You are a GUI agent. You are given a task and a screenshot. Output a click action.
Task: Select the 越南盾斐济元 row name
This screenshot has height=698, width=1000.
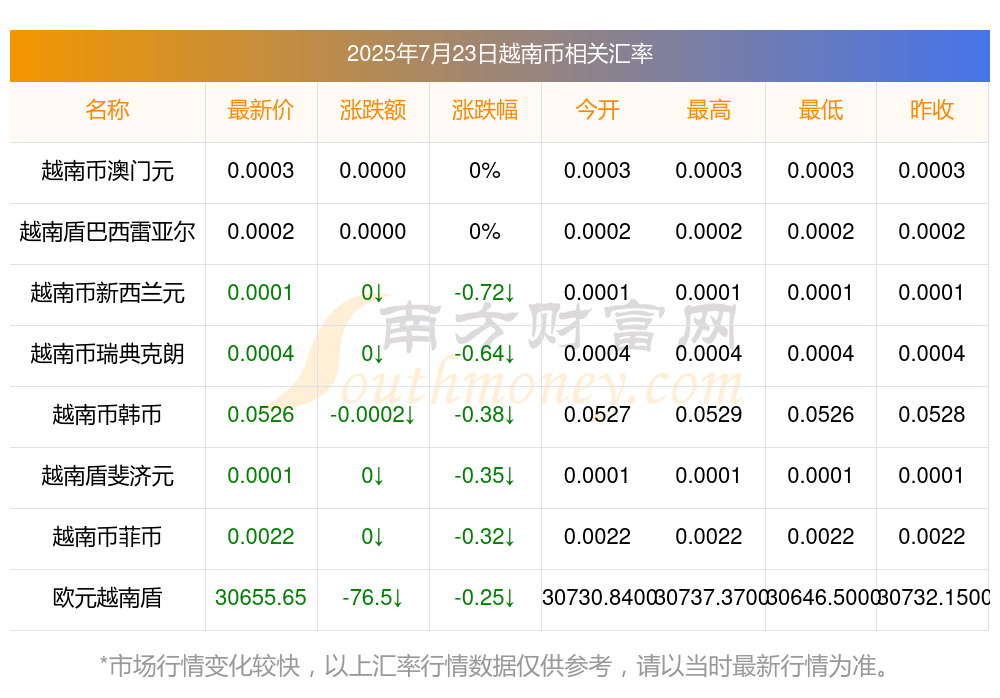[107, 476]
